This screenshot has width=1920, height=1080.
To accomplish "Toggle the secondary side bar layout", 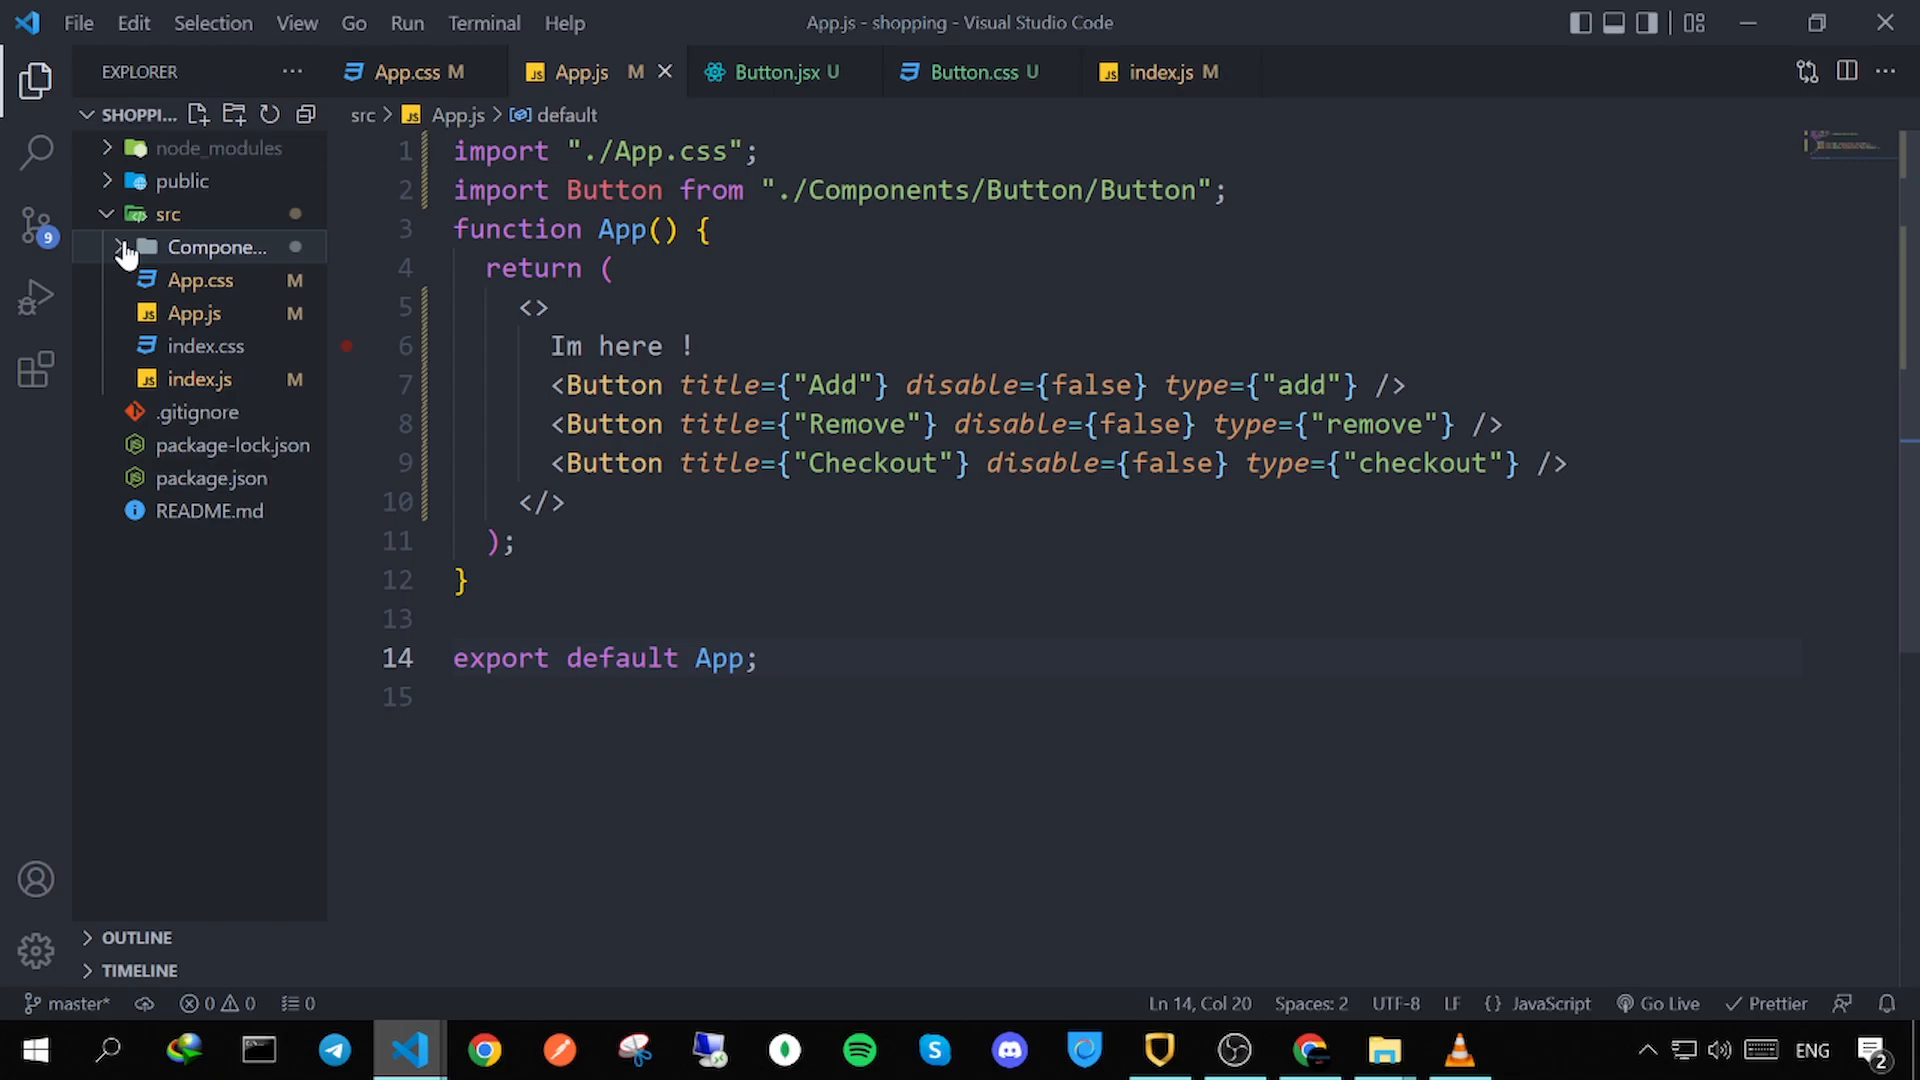I will tap(1646, 23).
